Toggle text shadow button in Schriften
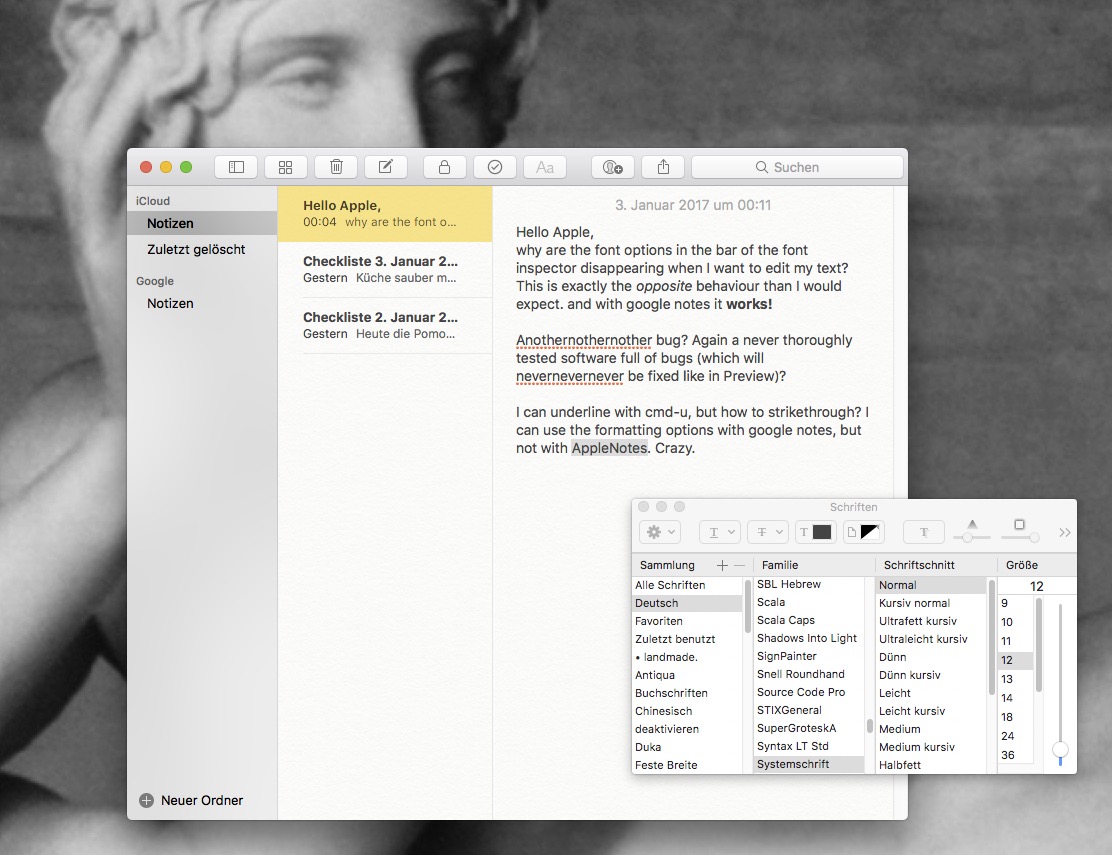 pyautogui.click(x=923, y=532)
